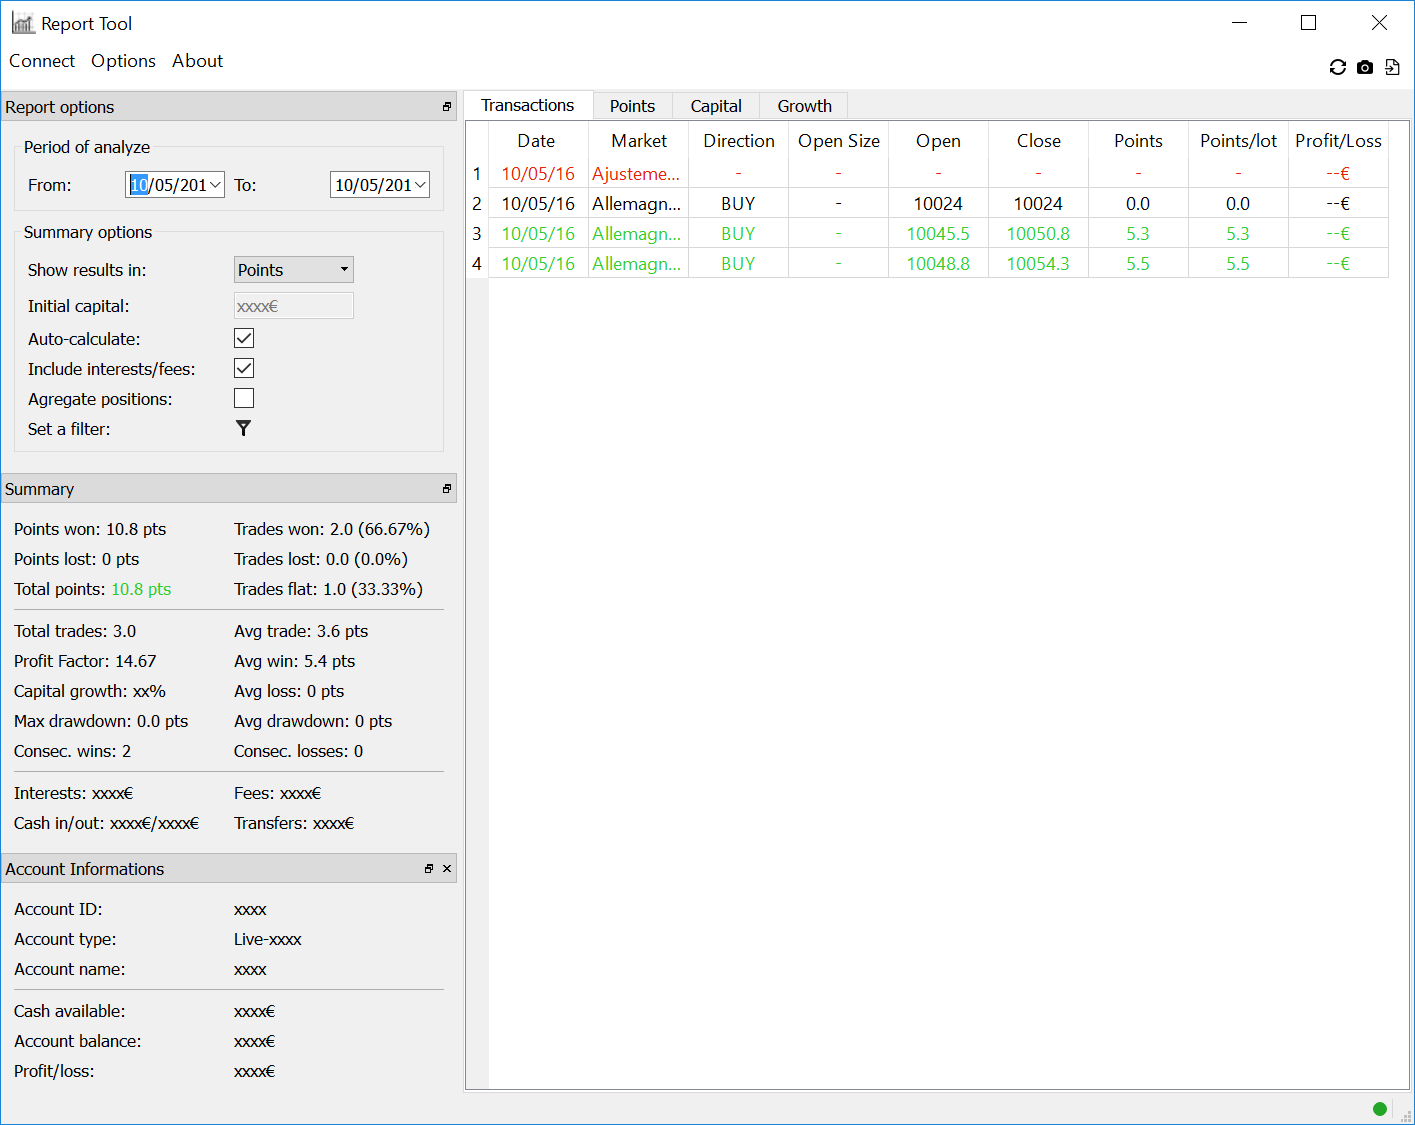
Task: Open the To date dropdown
Action: (x=420, y=185)
